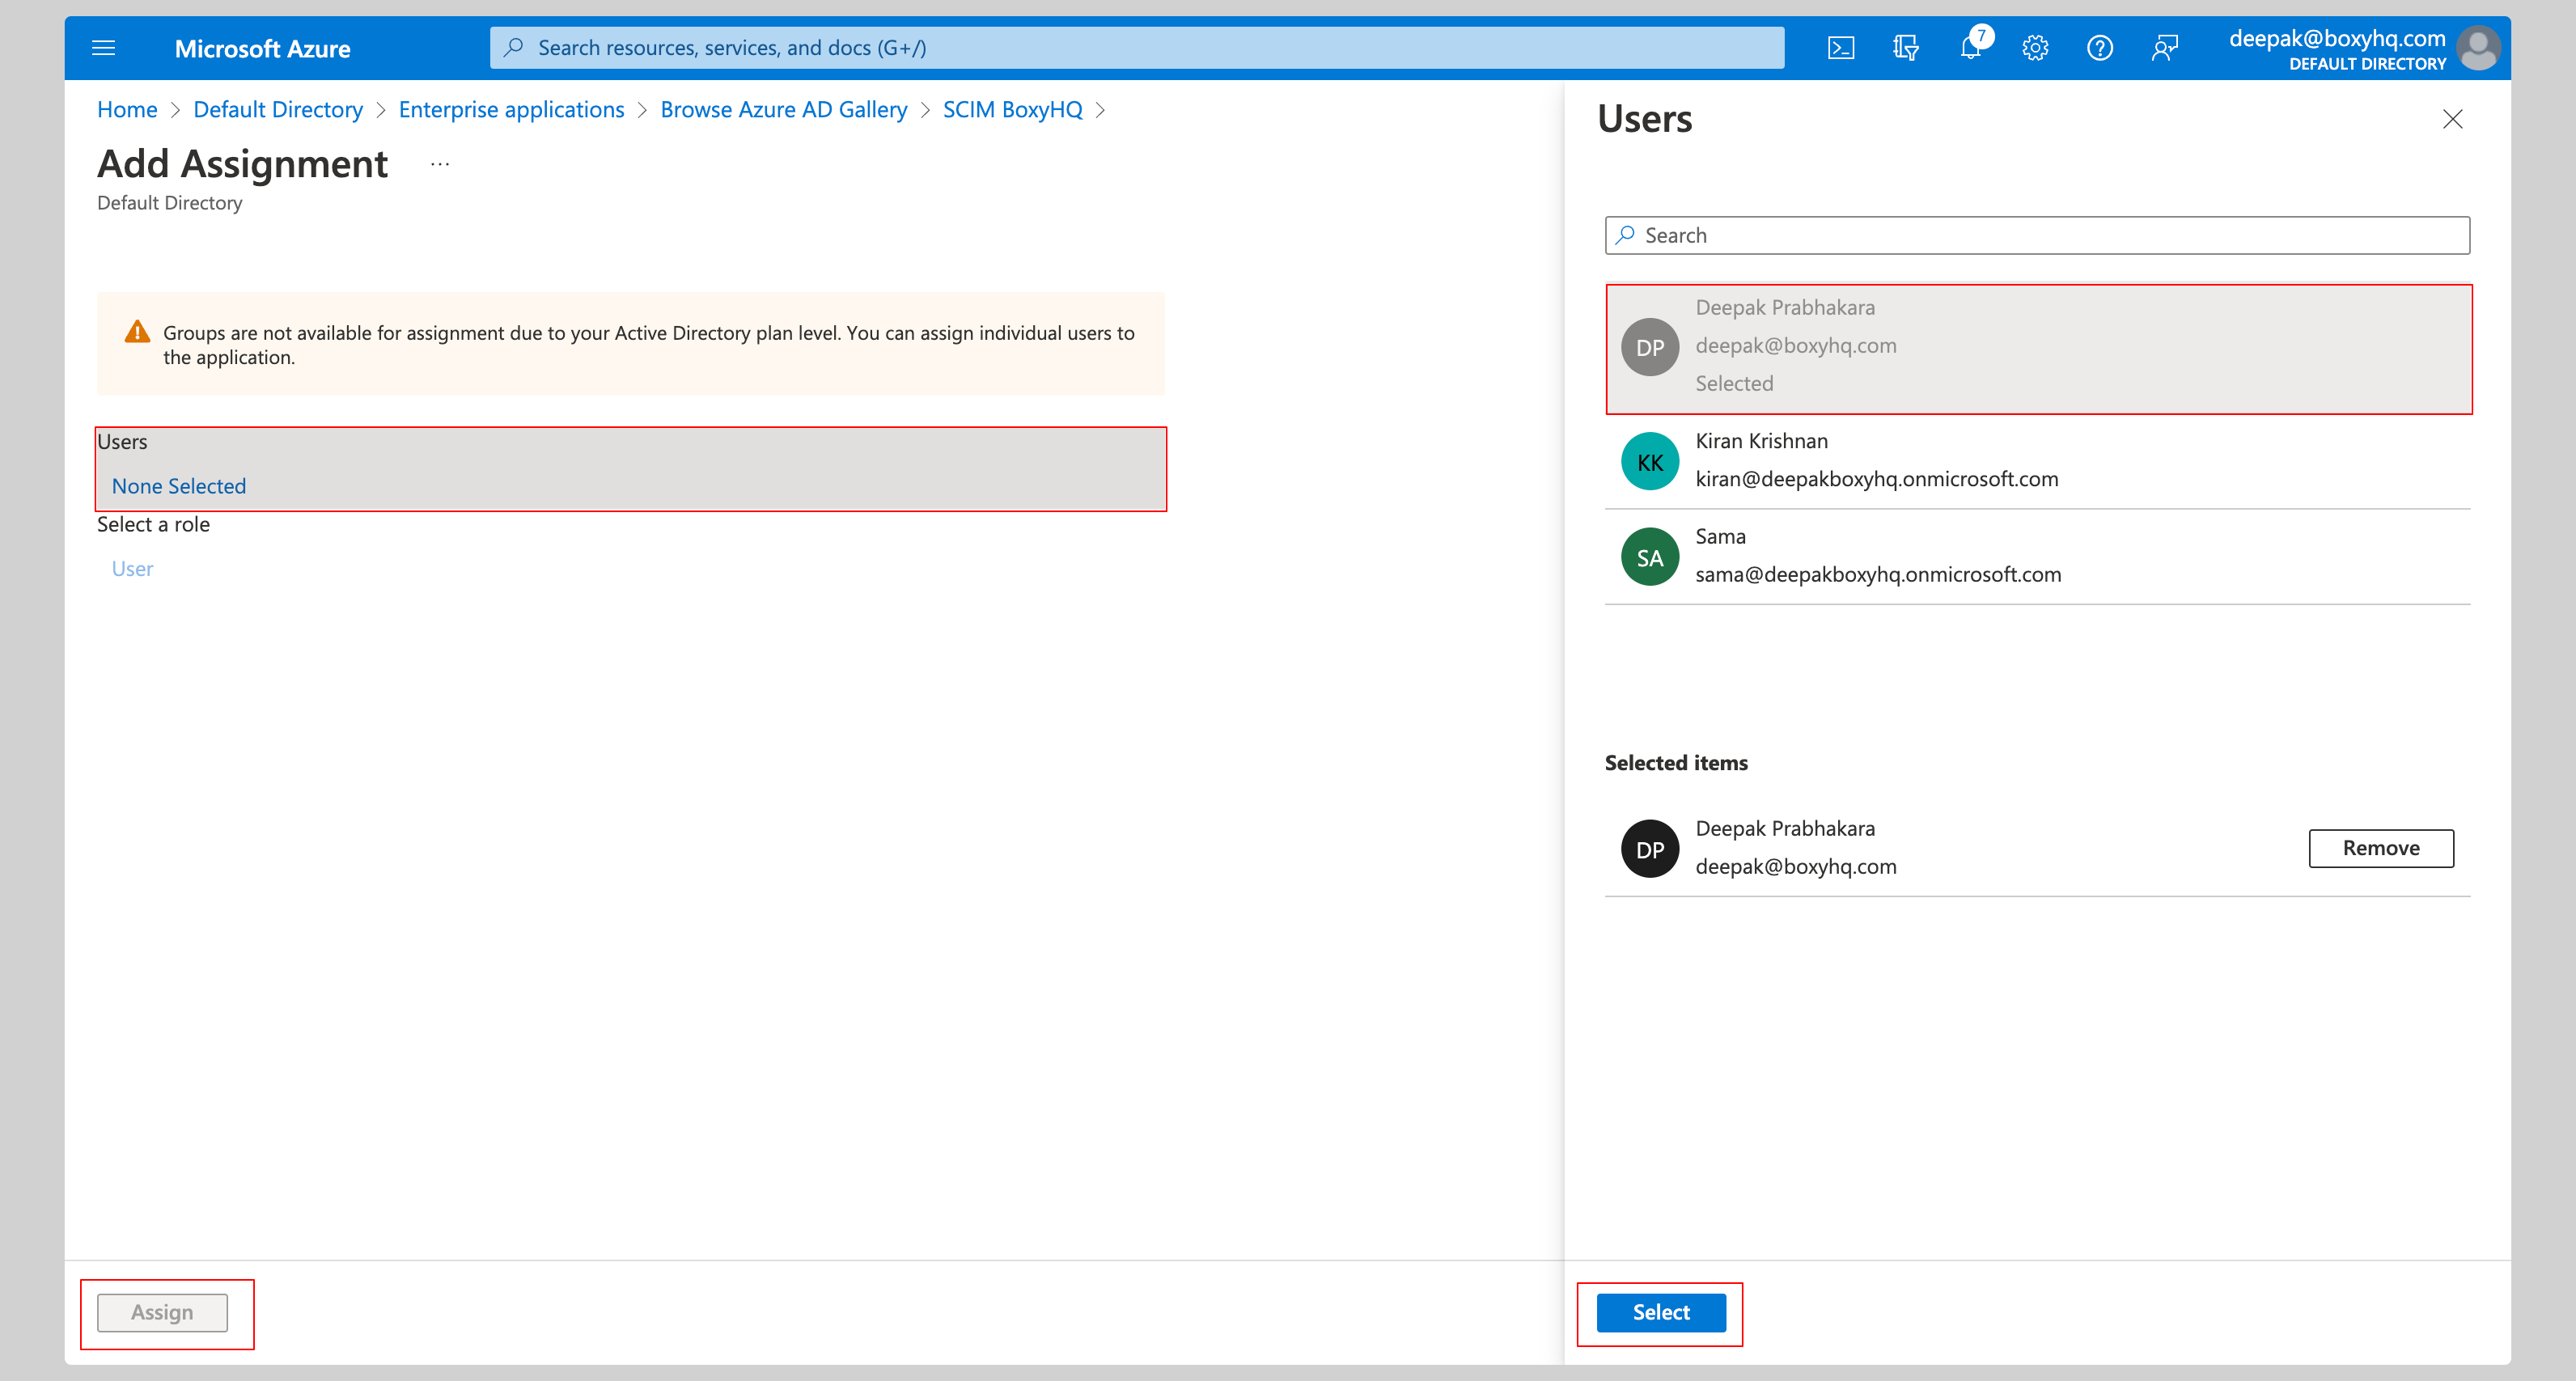Screen dimensions: 2576x1381
Task: Open the portal hamburger menu
Action: [103, 47]
